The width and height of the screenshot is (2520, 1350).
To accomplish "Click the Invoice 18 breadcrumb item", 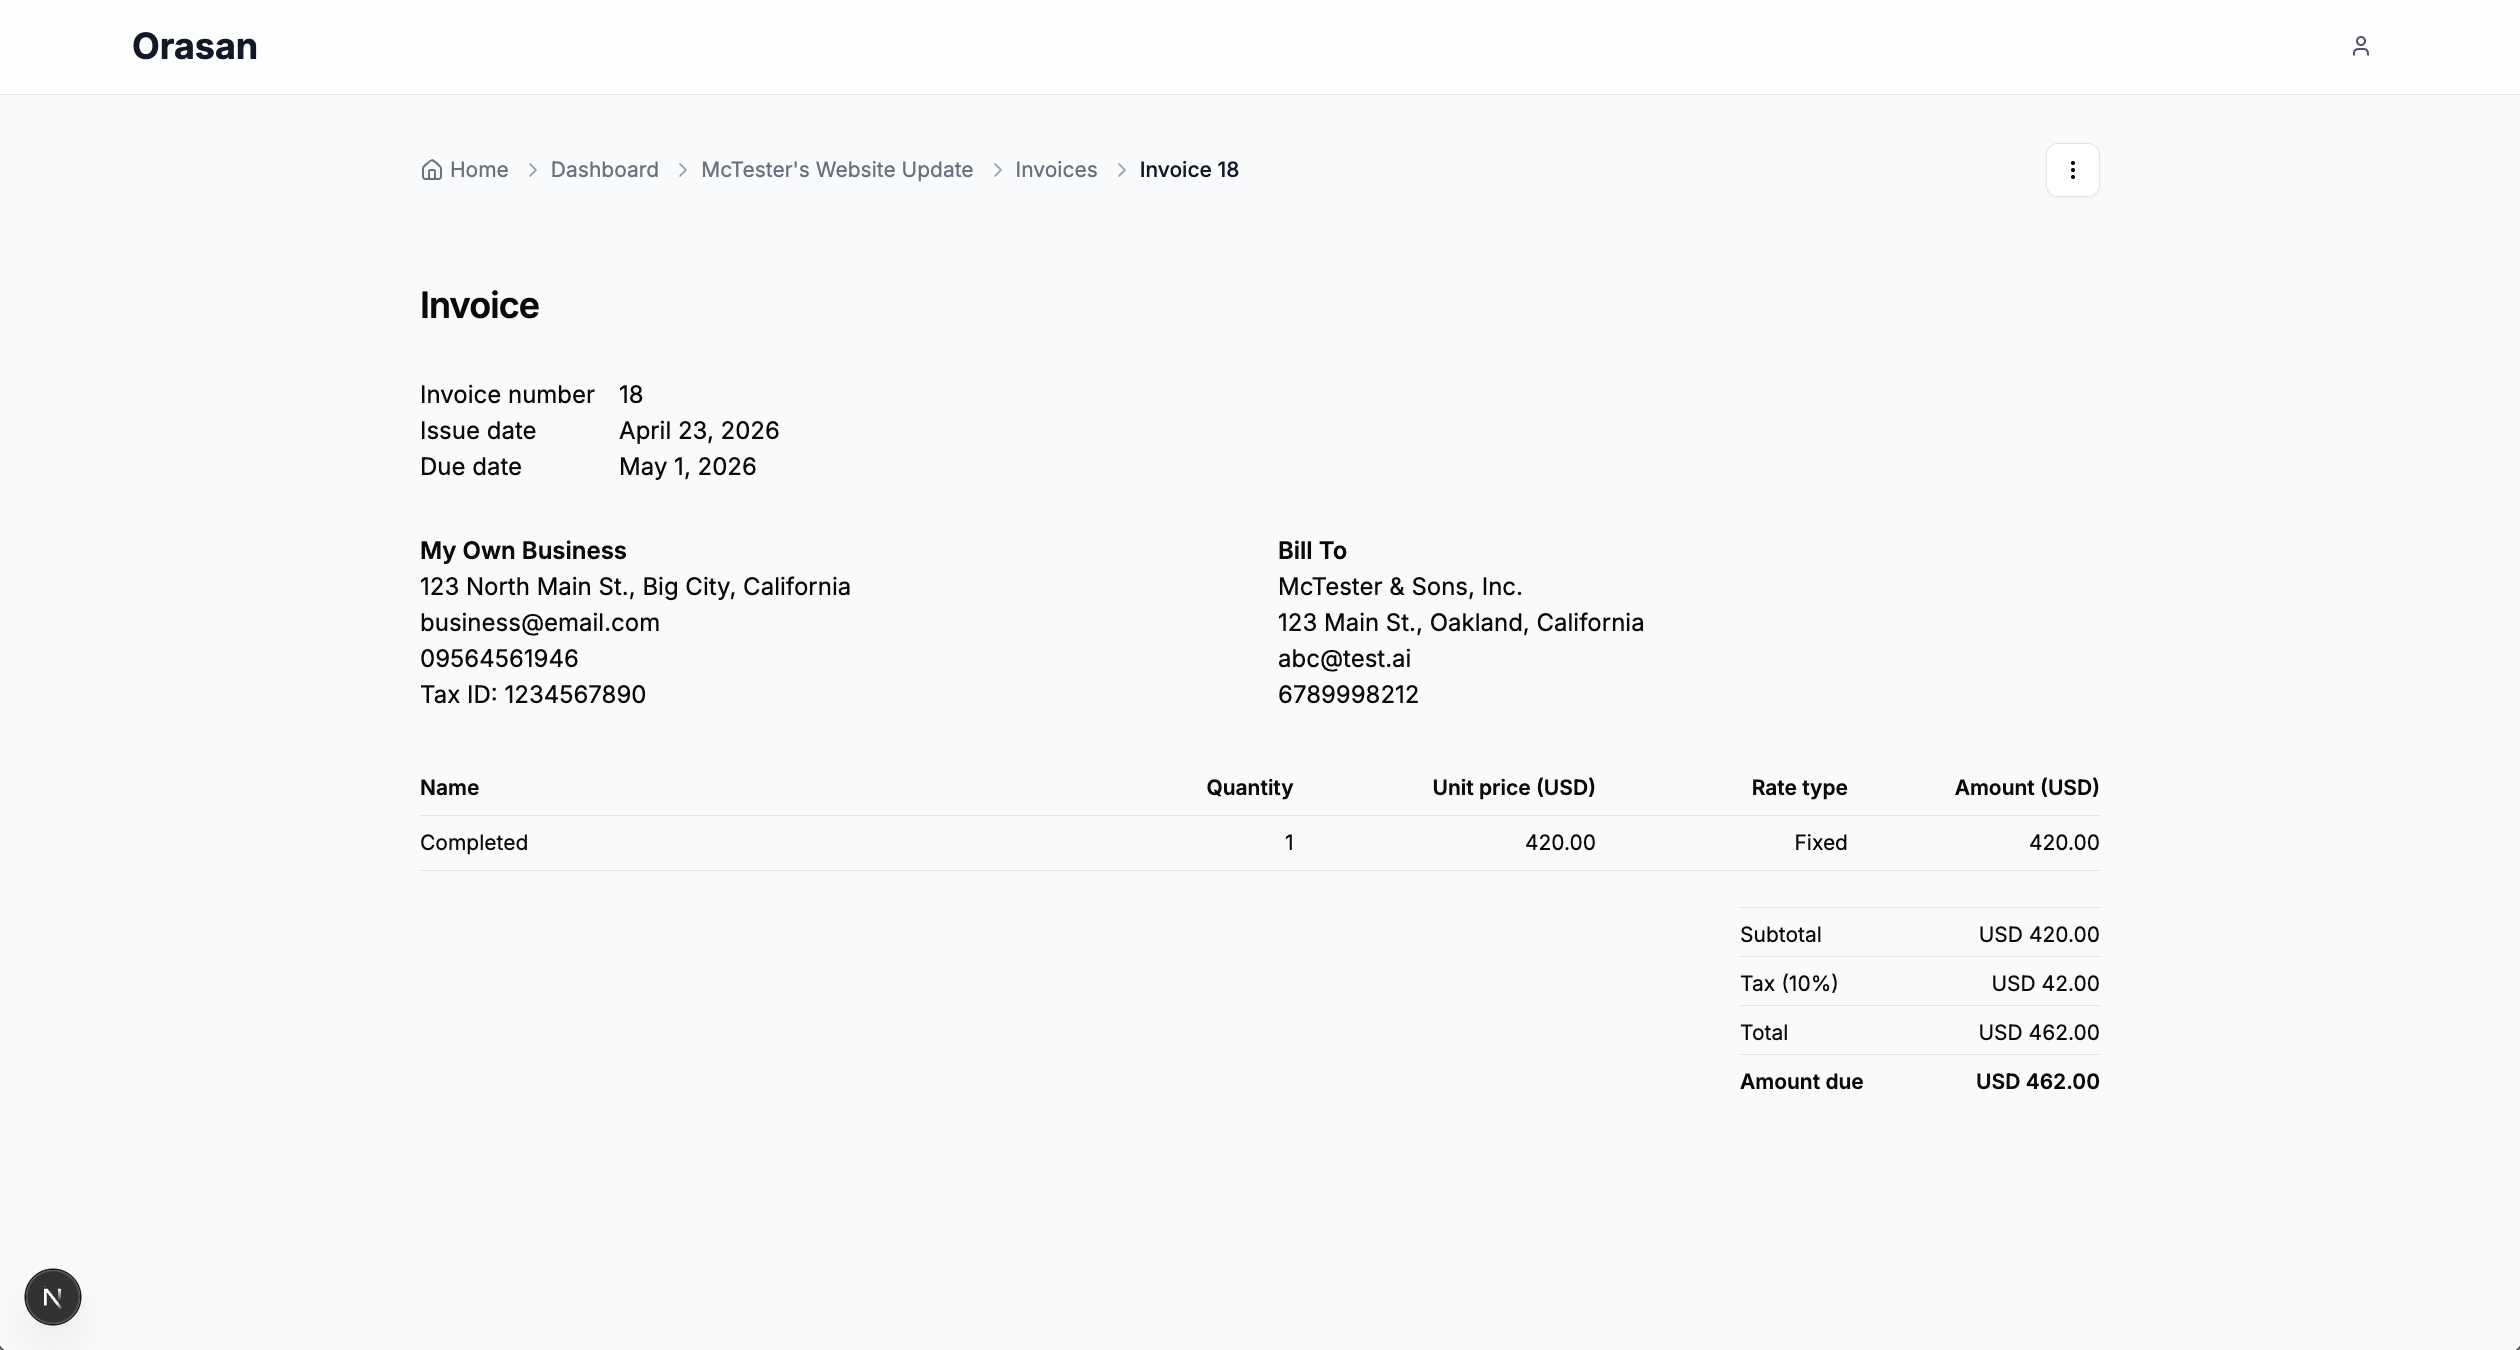I will (x=1188, y=170).
